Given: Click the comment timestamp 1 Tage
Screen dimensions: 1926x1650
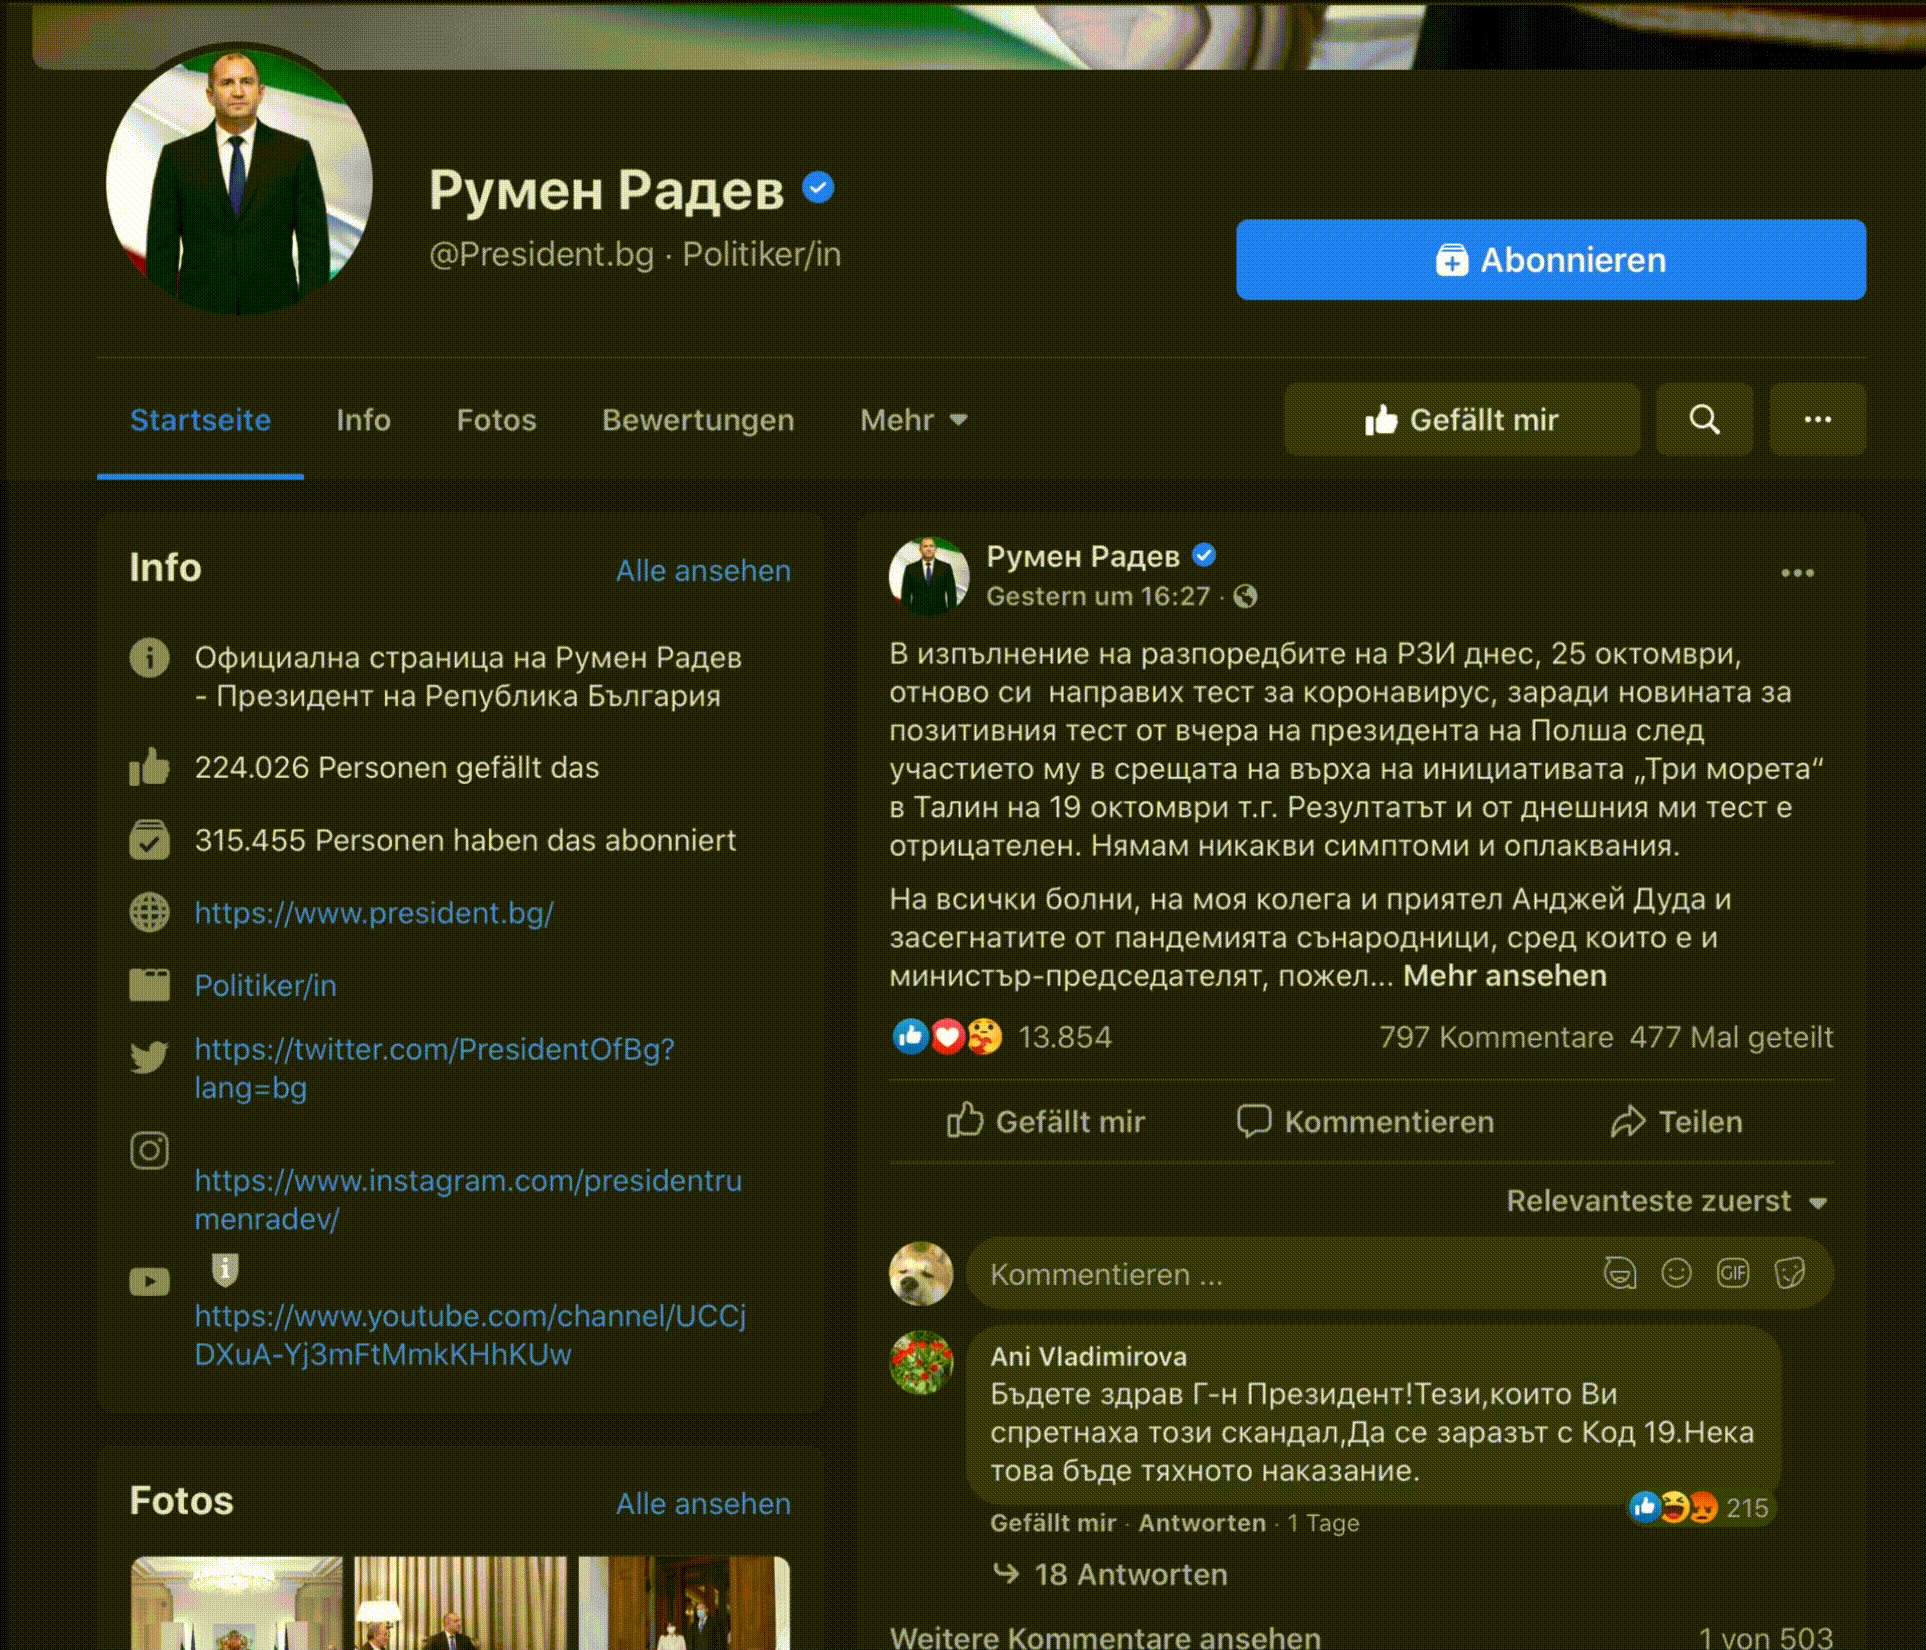Looking at the screenshot, I should (x=1323, y=1523).
